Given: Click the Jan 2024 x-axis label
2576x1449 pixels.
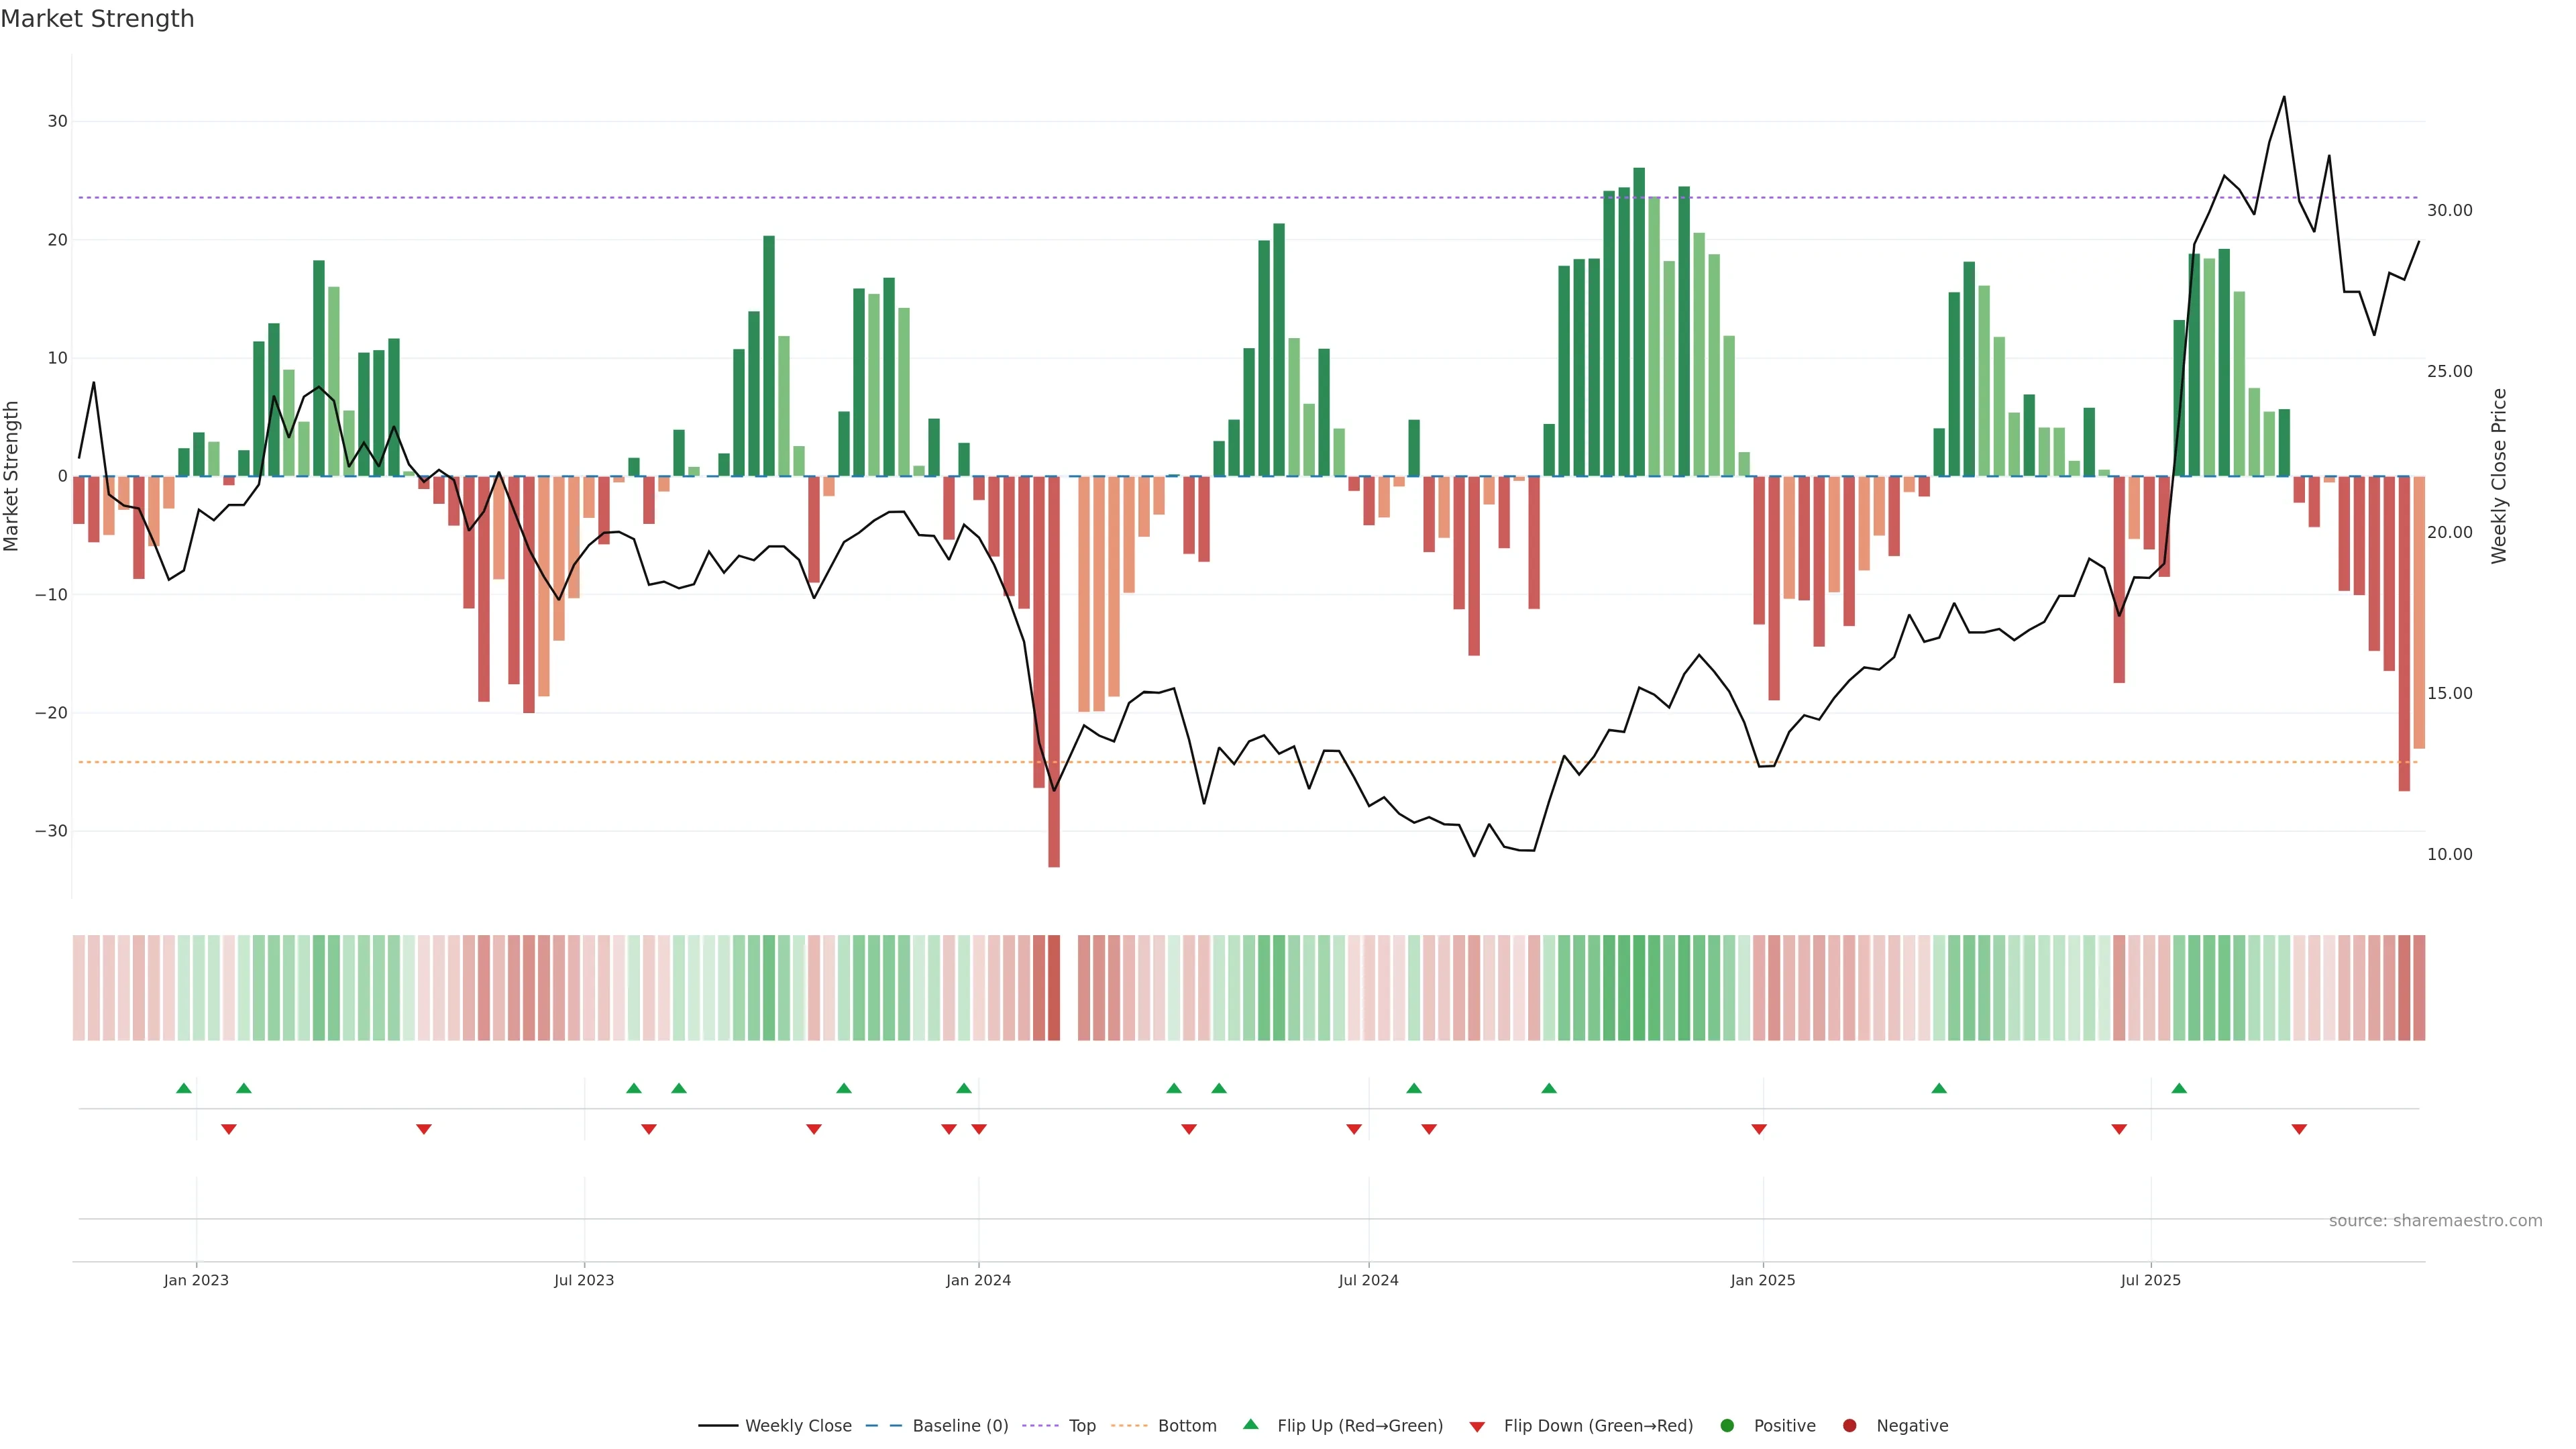Looking at the screenshot, I should 978,1280.
